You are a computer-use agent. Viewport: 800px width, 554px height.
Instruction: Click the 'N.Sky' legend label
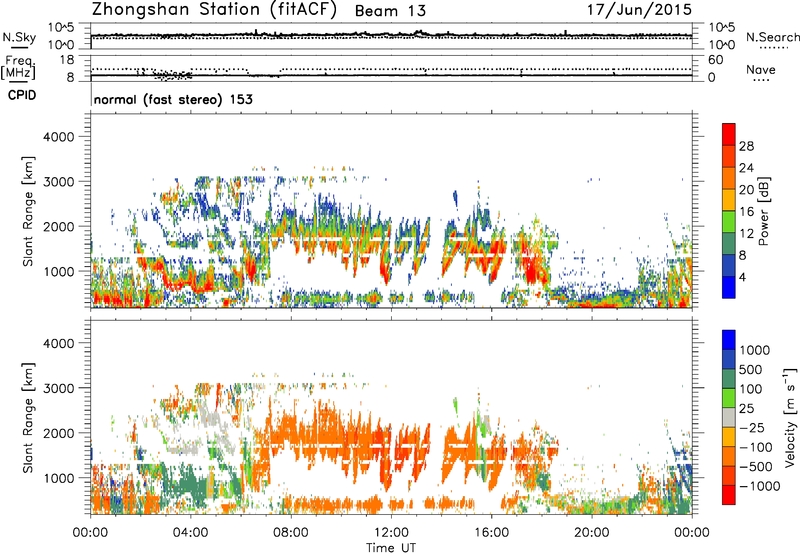(x=19, y=37)
